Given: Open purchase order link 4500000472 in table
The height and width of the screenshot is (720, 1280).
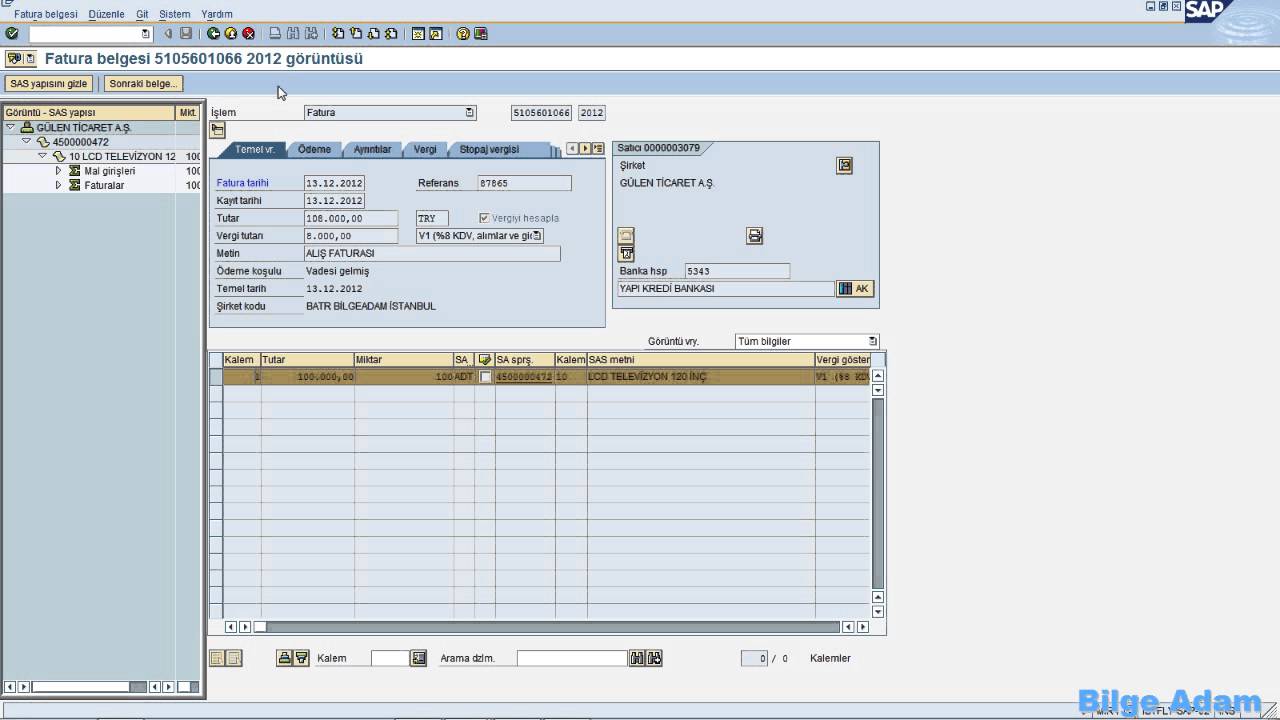Looking at the screenshot, I should click(x=524, y=377).
